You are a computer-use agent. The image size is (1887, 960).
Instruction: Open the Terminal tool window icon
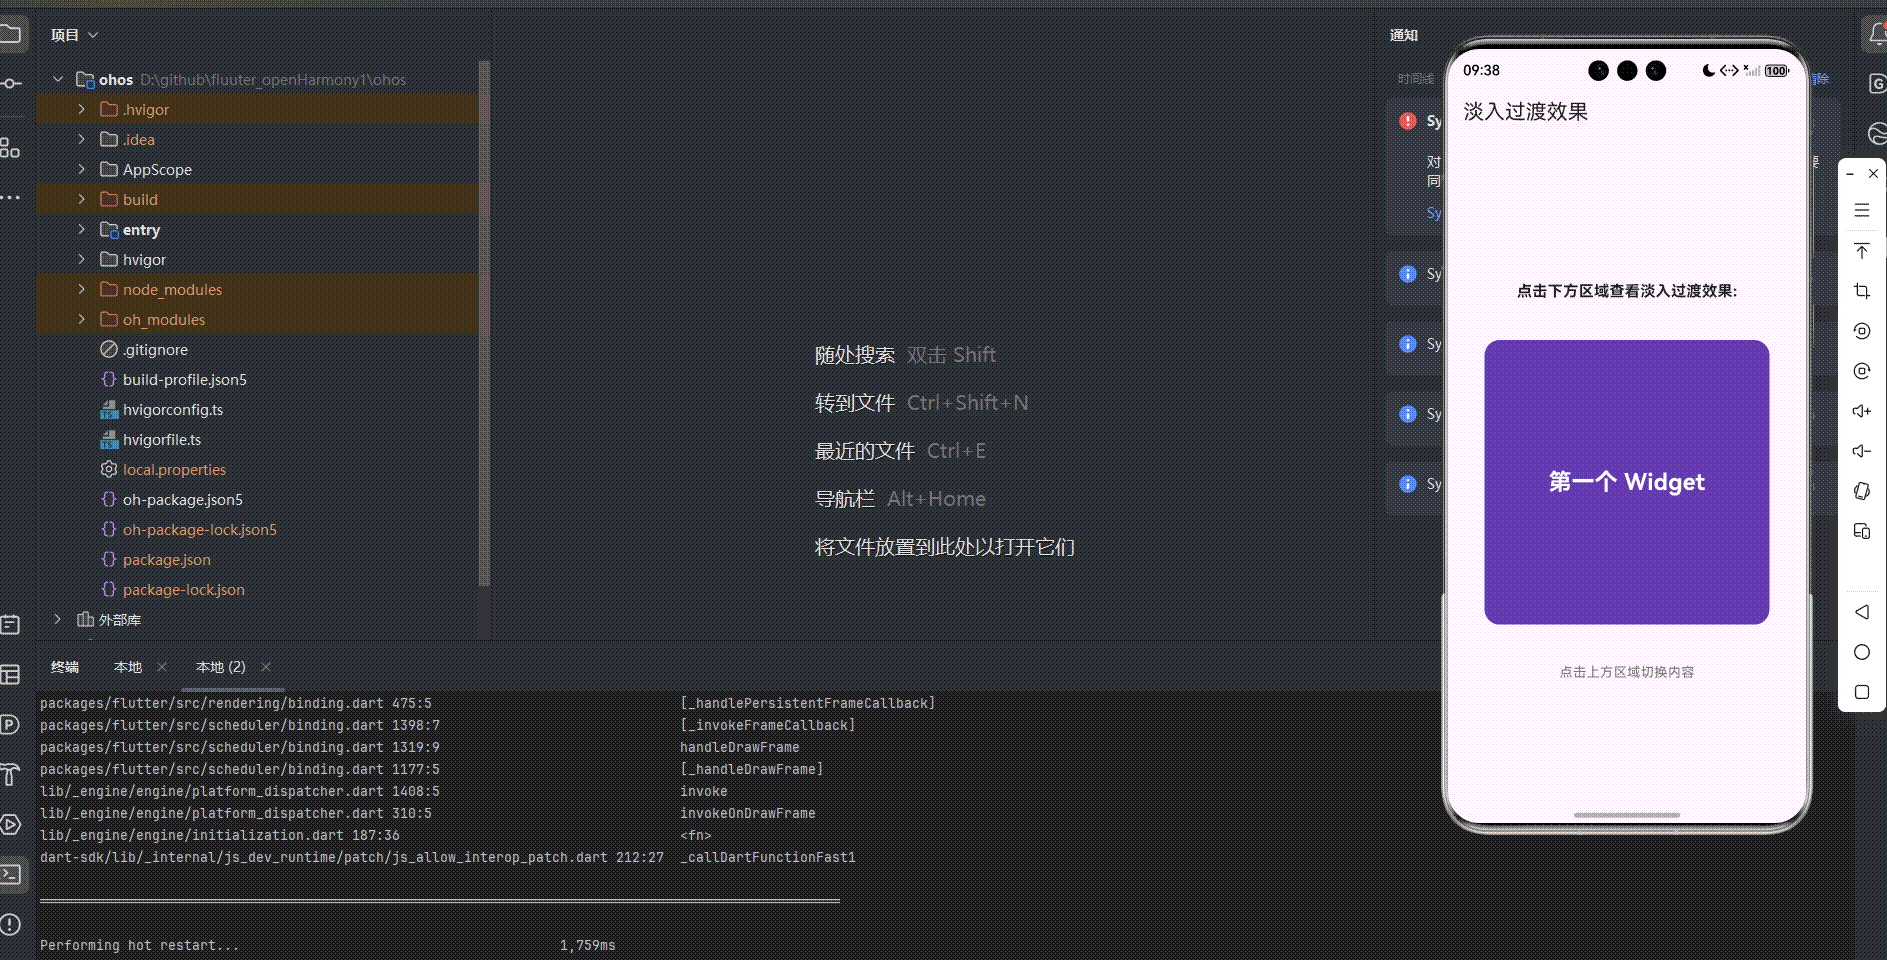click(x=10, y=875)
